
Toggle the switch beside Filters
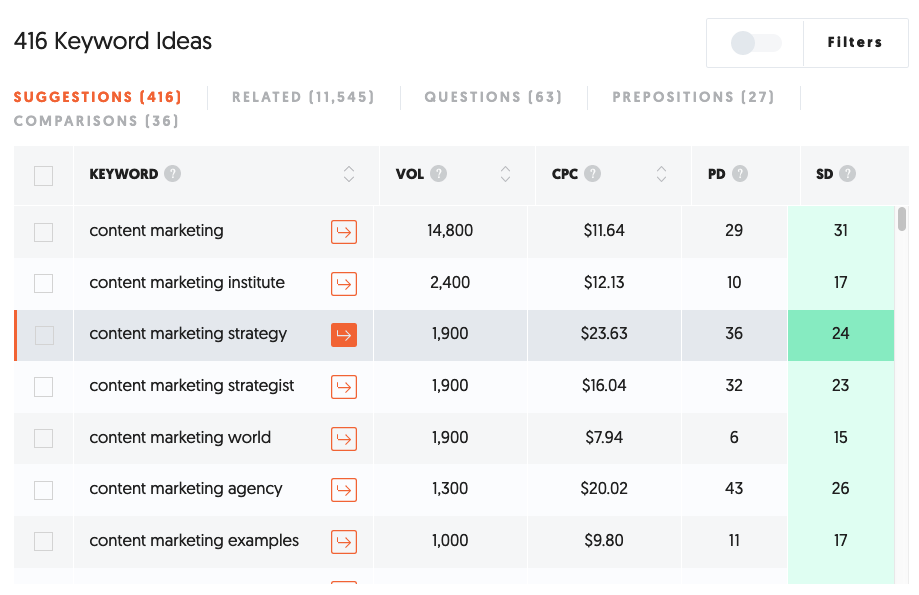tap(755, 43)
